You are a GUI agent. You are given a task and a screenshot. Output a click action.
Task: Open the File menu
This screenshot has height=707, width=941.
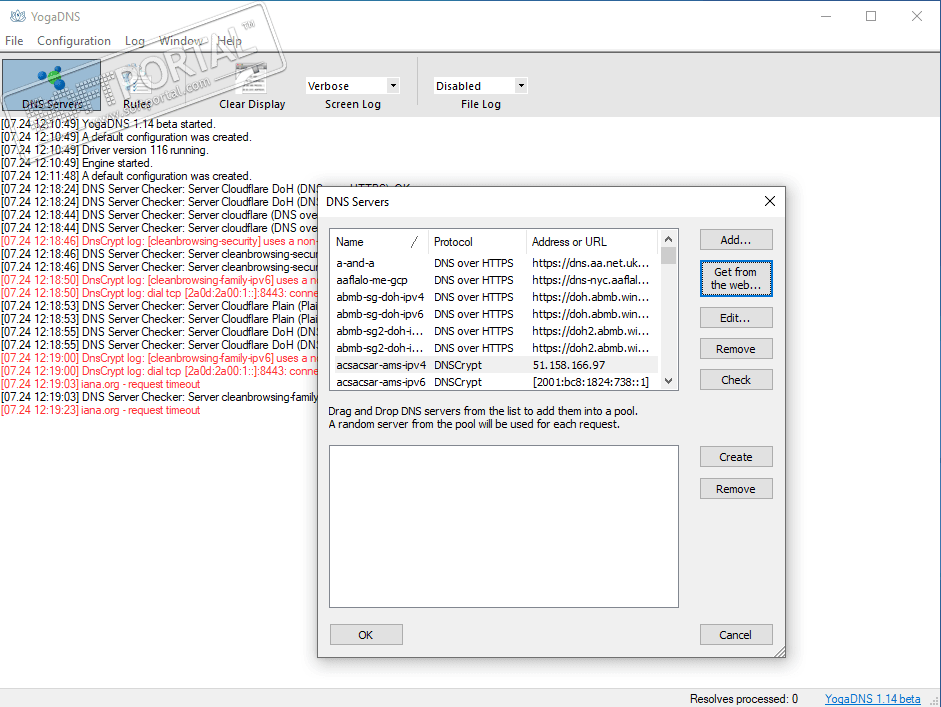coord(14,41)
